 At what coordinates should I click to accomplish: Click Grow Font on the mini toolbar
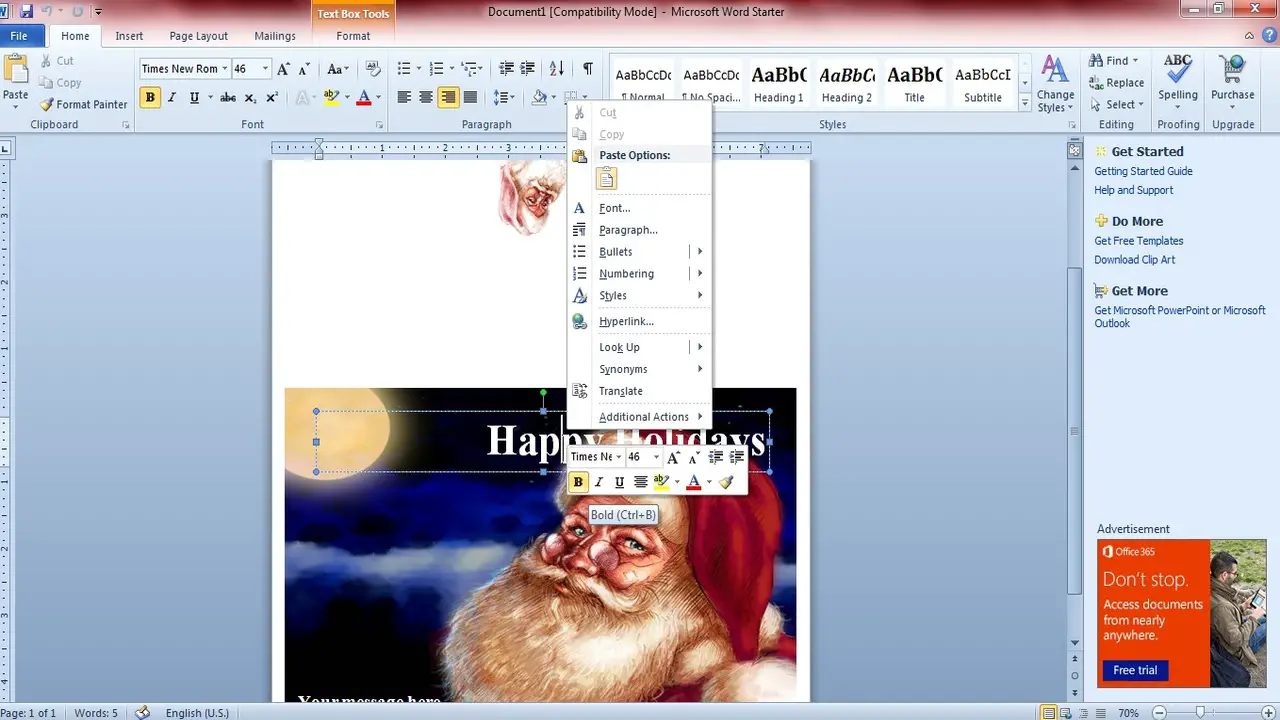pyautogui.click(x=673, y=457)
